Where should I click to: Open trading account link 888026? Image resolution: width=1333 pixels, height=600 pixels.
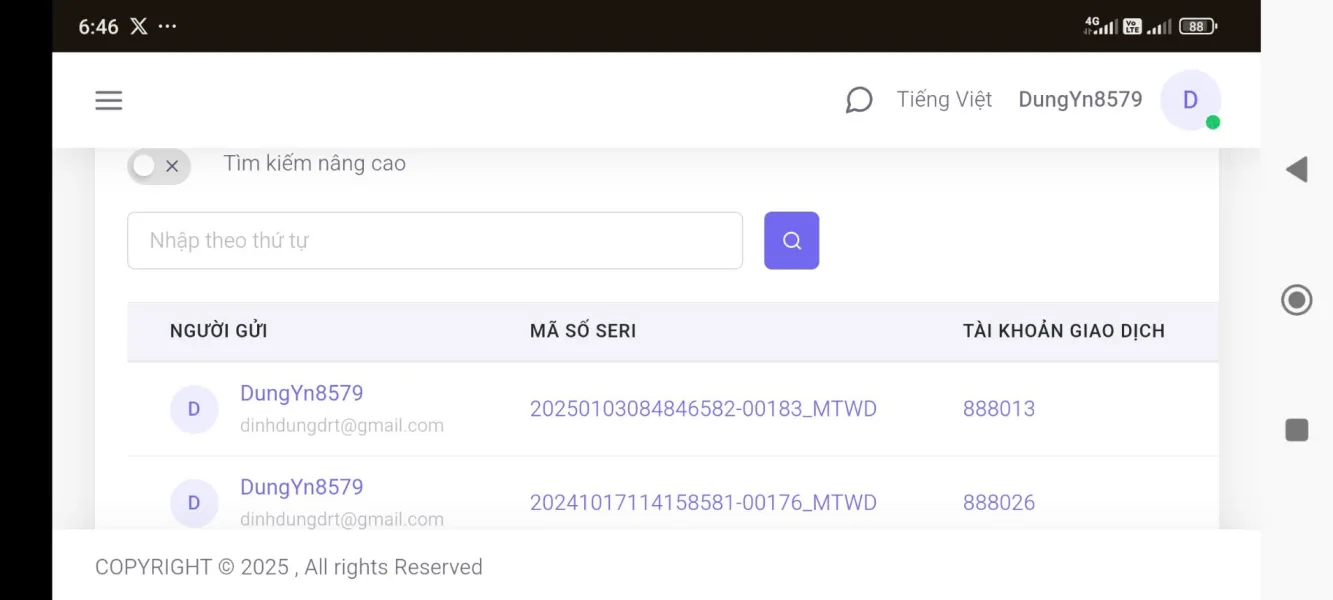pyautogui.click(x=998, y=503)
